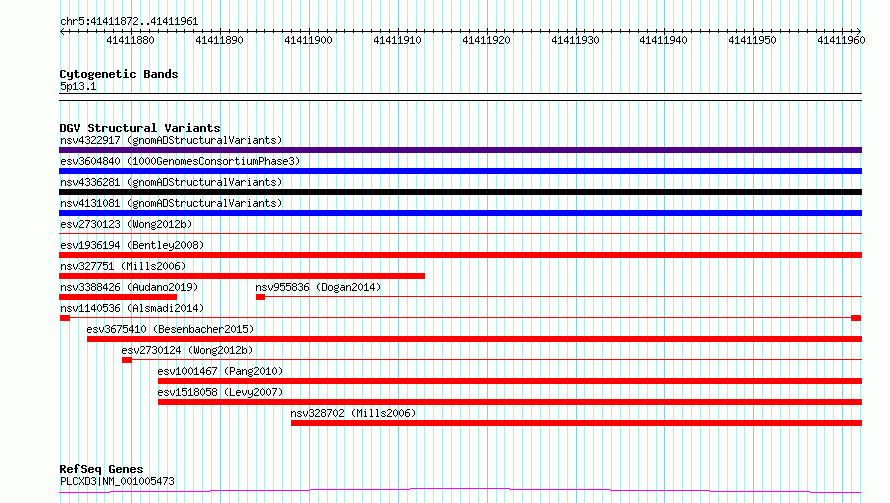This screenshot has height=503, width=890.
Task: Select variant label nsv1140536 (Alsmadi2014)
Action: pos(132,308)
